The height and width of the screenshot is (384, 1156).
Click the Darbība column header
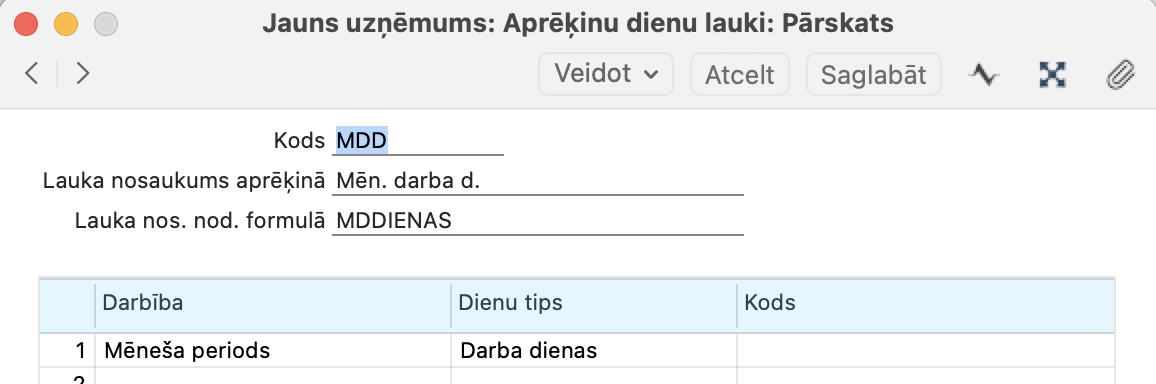coord(273,304)
